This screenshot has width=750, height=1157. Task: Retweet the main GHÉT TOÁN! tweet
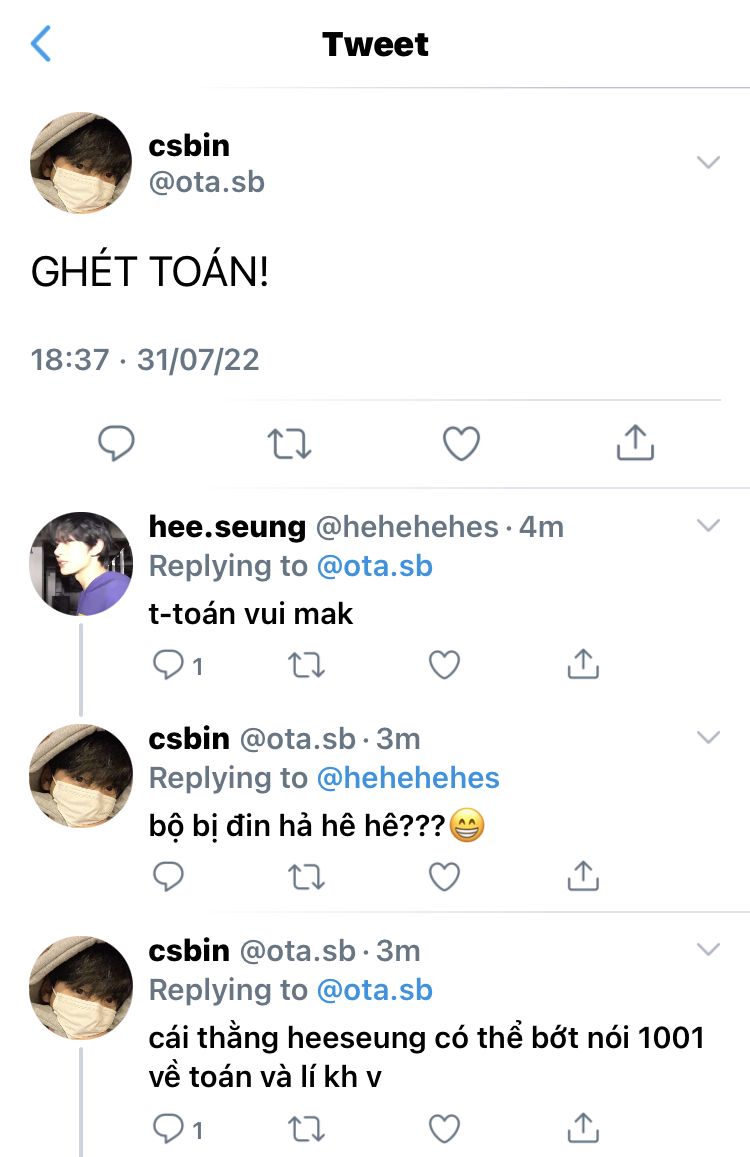pos(289,443)
